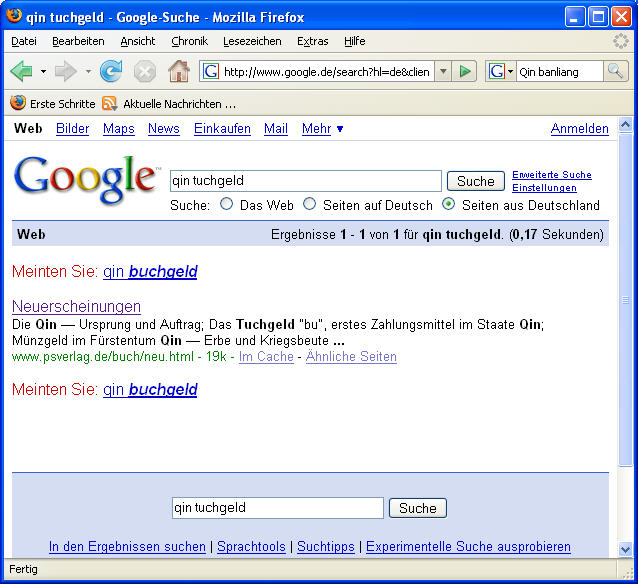Click the RSS feed icon for Aktuelle Nachrichten
The height and width of the screenshot is (584, 638).
(109, 104)
